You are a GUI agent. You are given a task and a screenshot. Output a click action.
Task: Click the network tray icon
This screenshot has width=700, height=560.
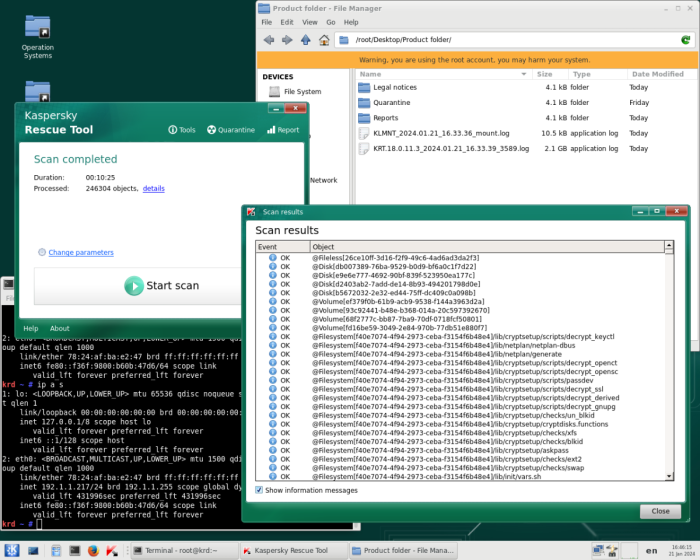(598, 550)
